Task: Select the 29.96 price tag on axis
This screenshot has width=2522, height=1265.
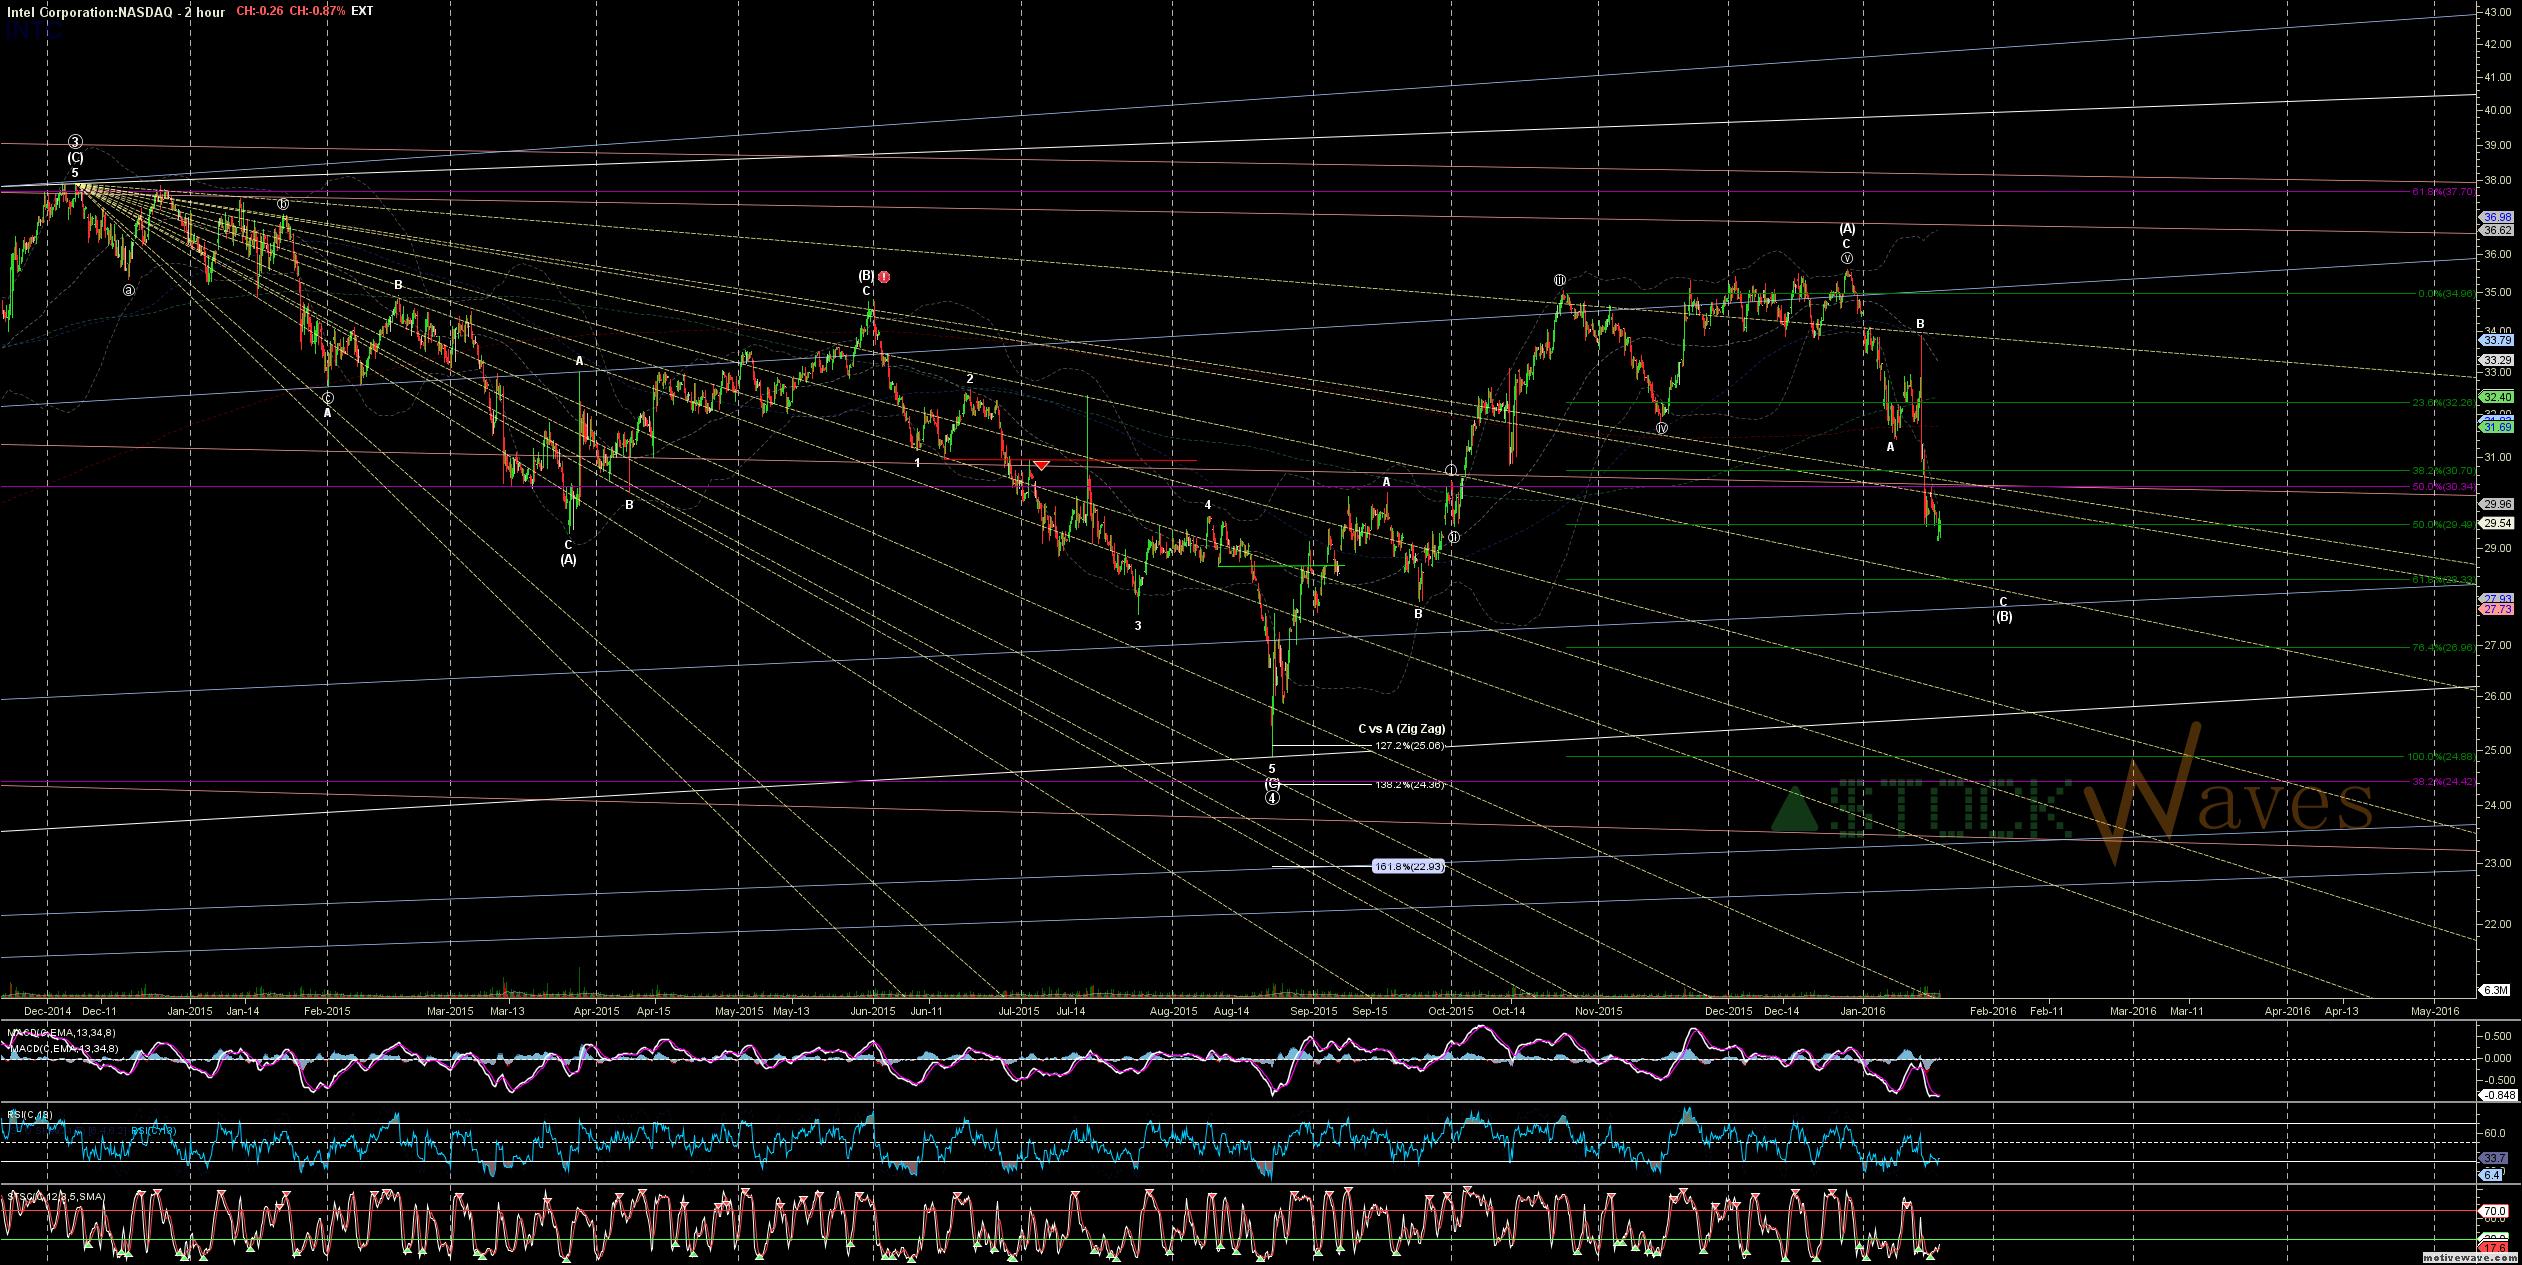Action: pyautogui.click(x=2497, y=504)
